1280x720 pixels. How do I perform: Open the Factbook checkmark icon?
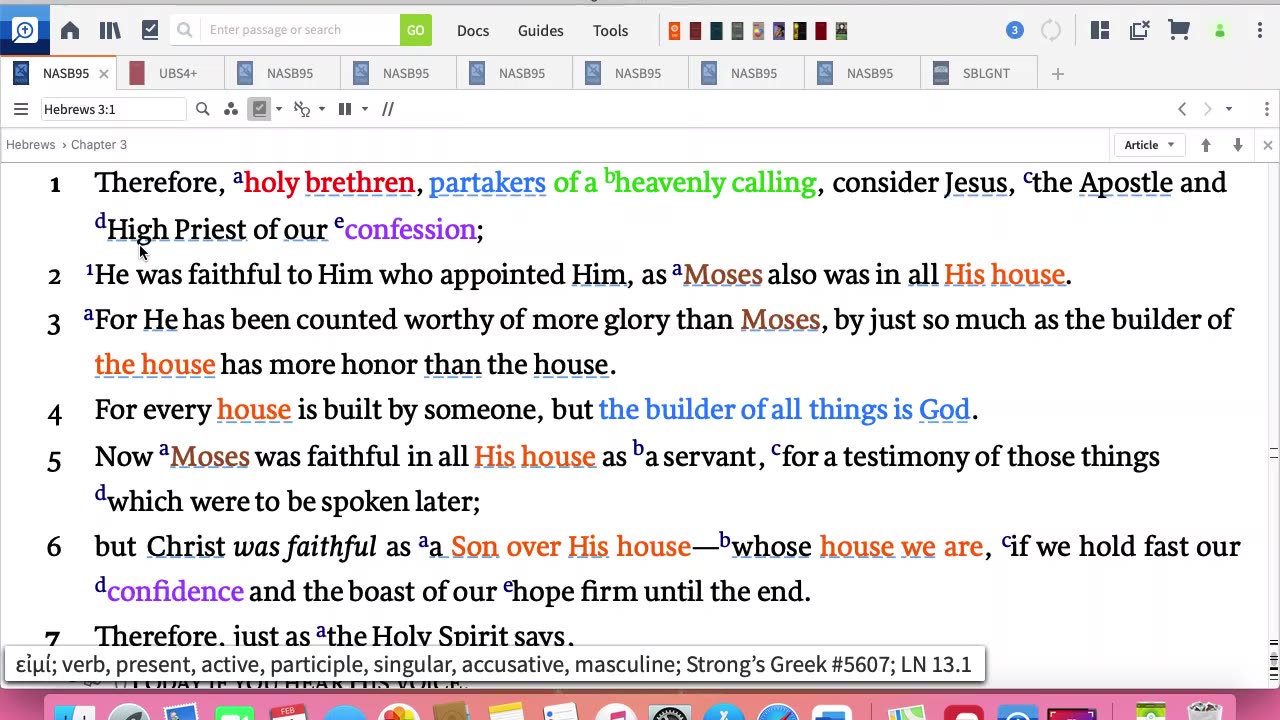[150, 30]
